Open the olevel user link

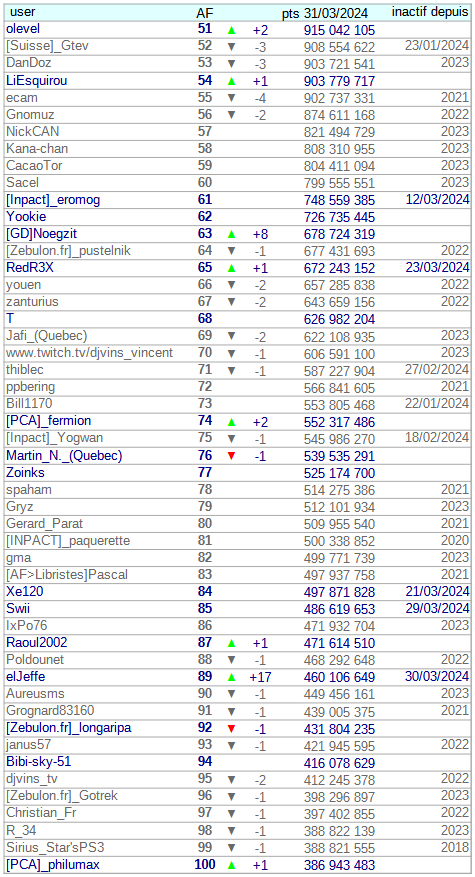point(23,29)
